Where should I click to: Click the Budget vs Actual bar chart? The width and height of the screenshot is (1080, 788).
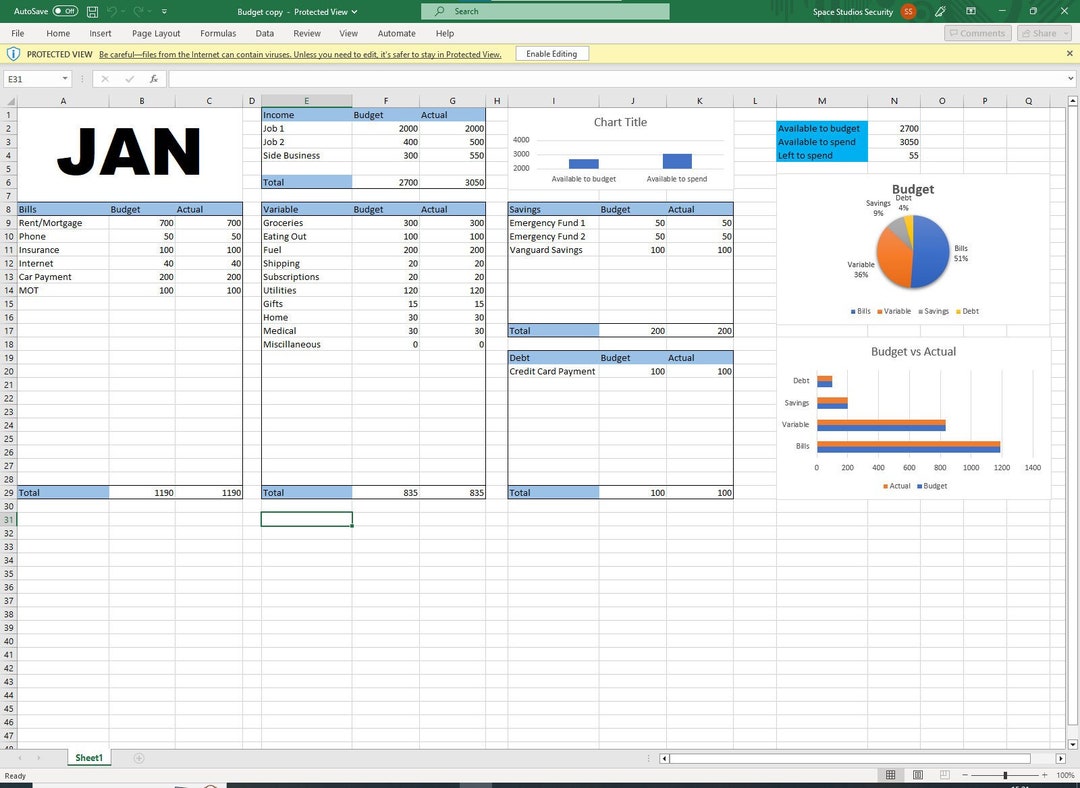pos(913,417)
